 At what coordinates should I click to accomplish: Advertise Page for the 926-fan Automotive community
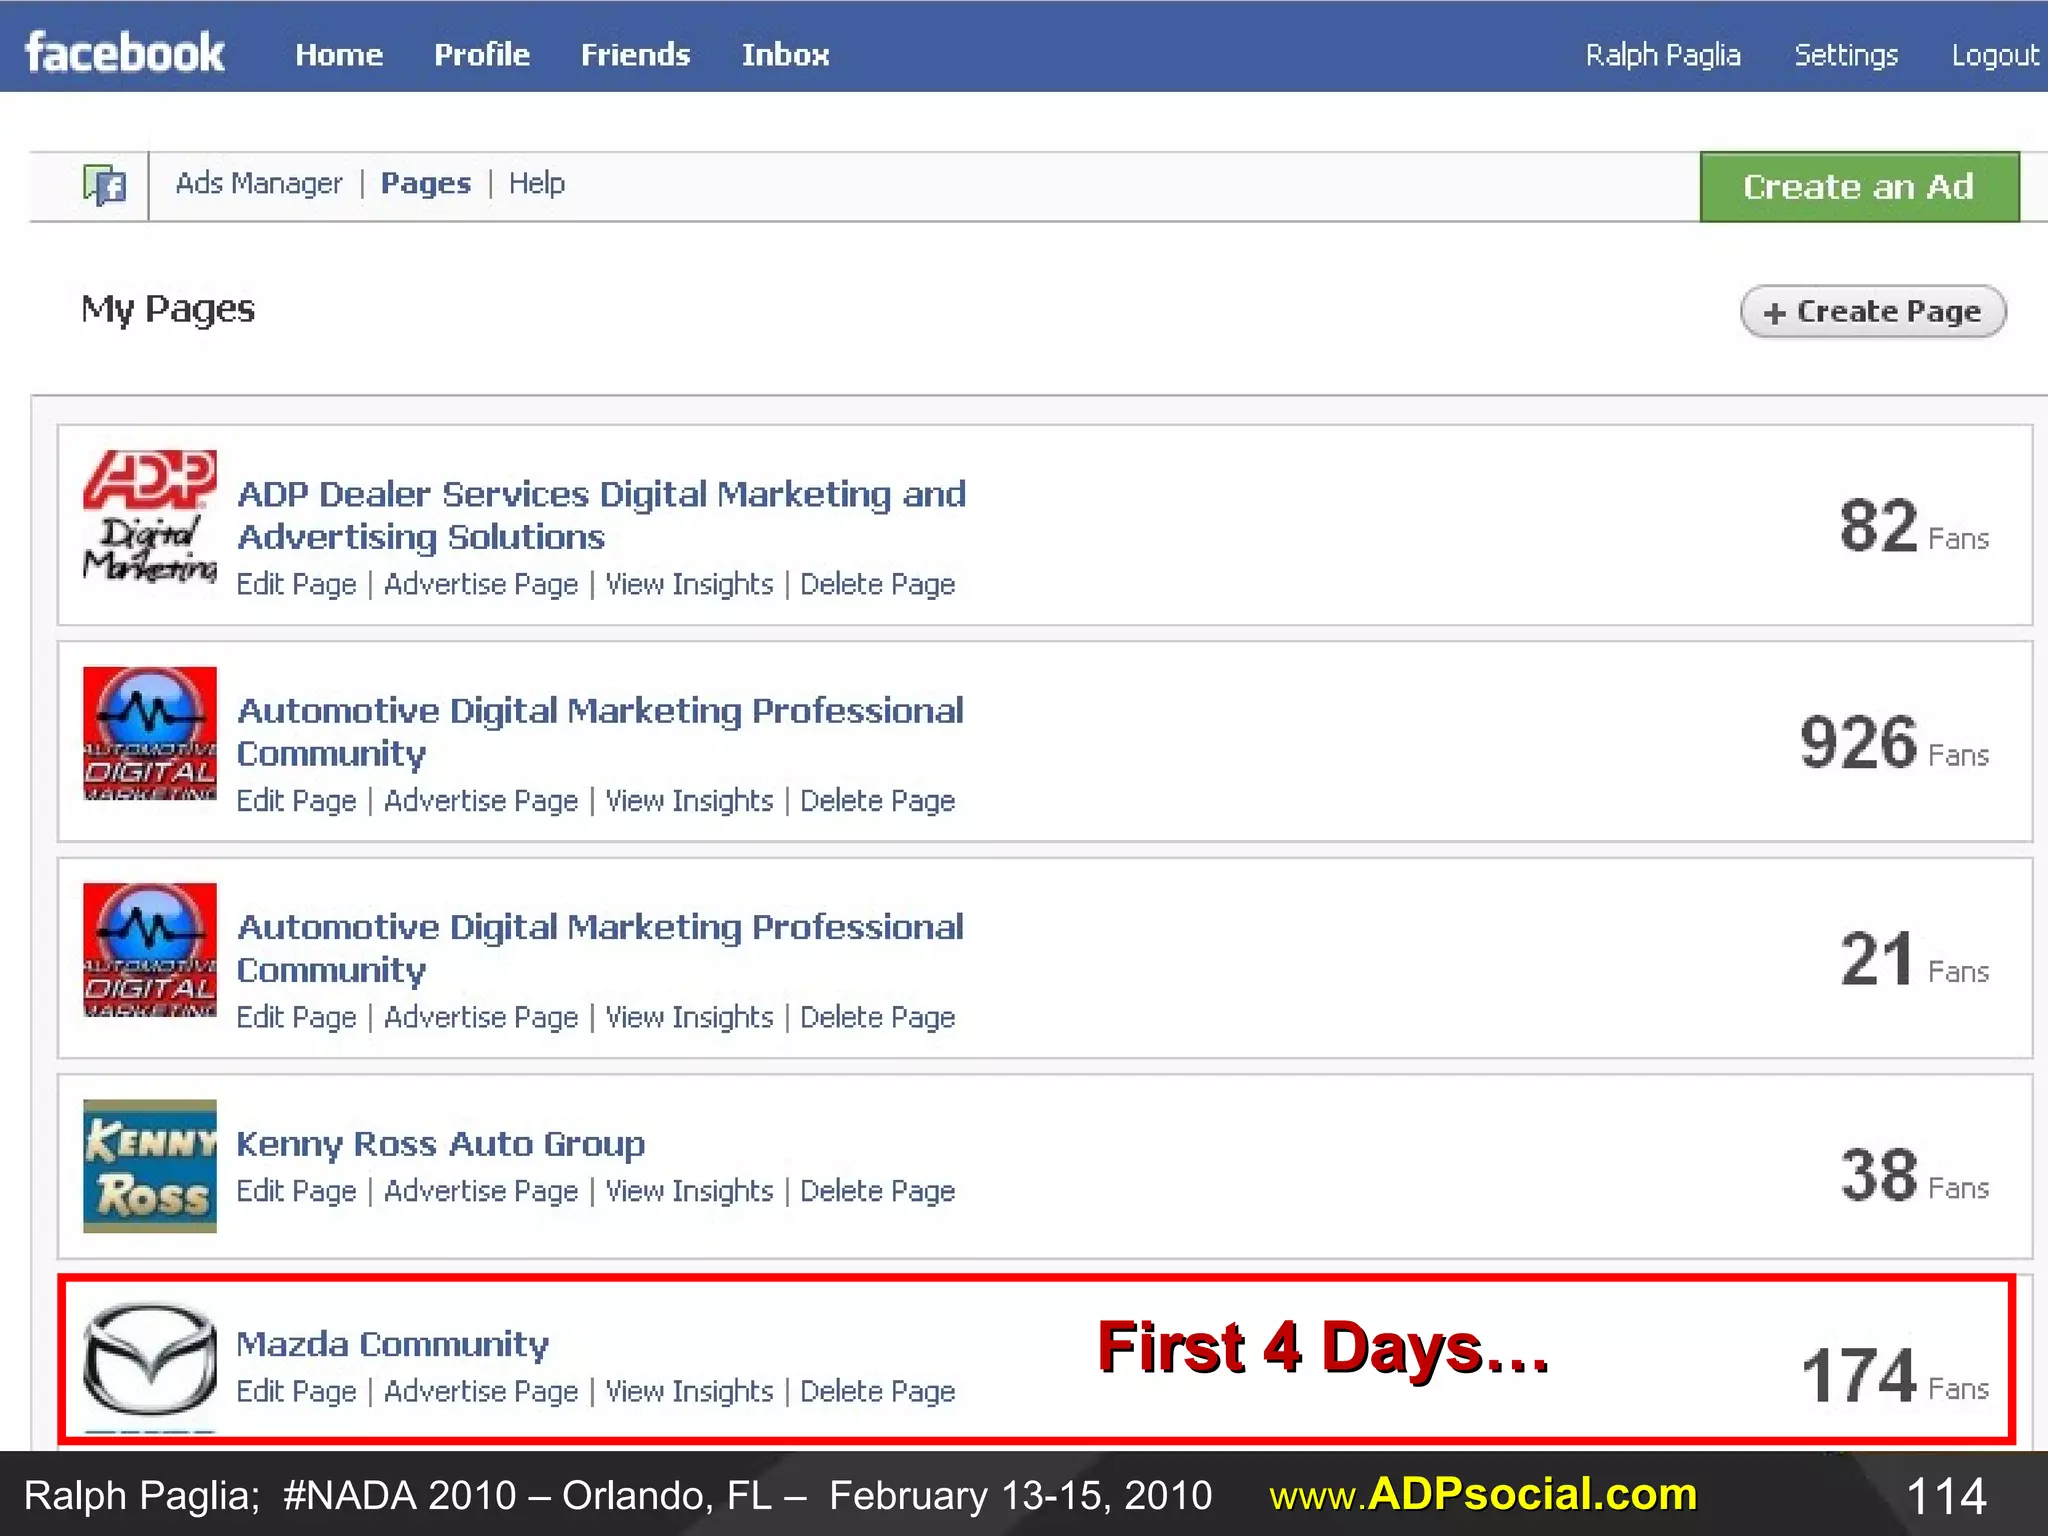481,801
